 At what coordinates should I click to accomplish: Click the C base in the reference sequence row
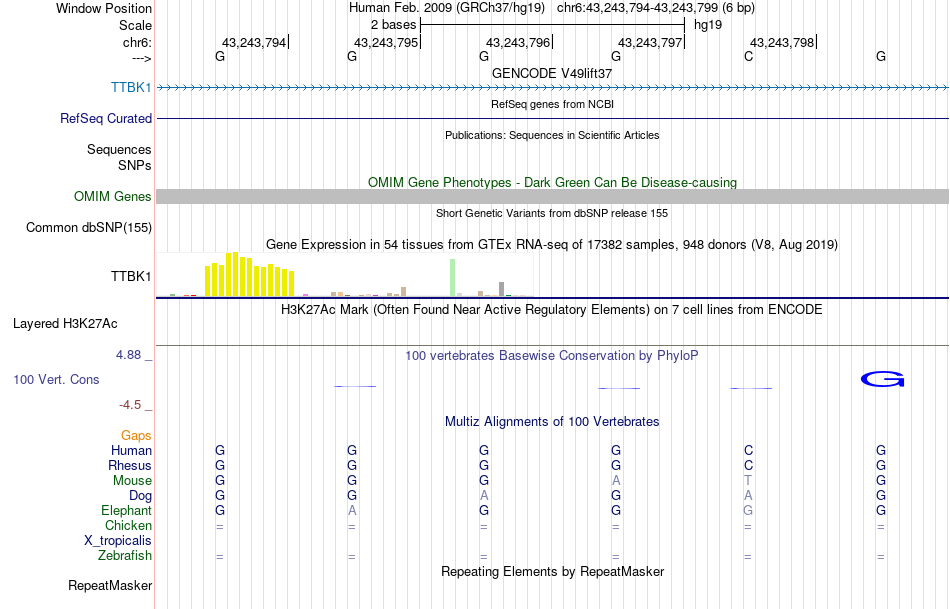748,56
